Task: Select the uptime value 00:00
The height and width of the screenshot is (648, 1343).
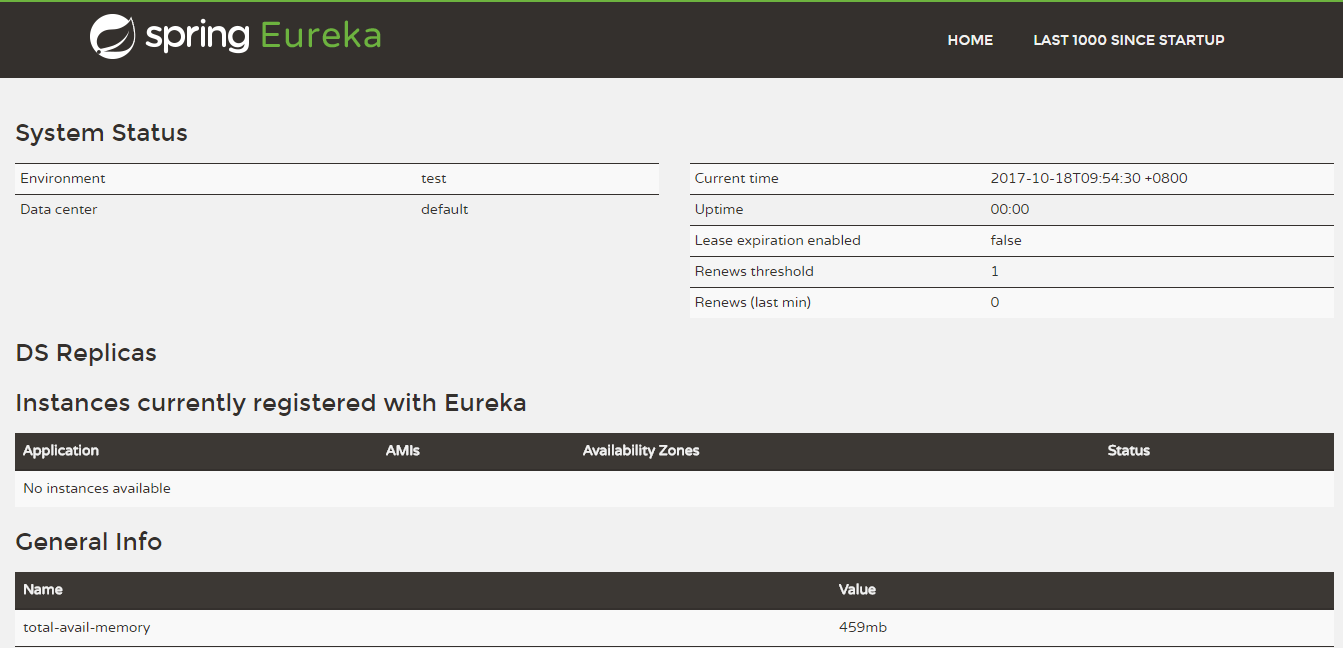Action: 1010,209
